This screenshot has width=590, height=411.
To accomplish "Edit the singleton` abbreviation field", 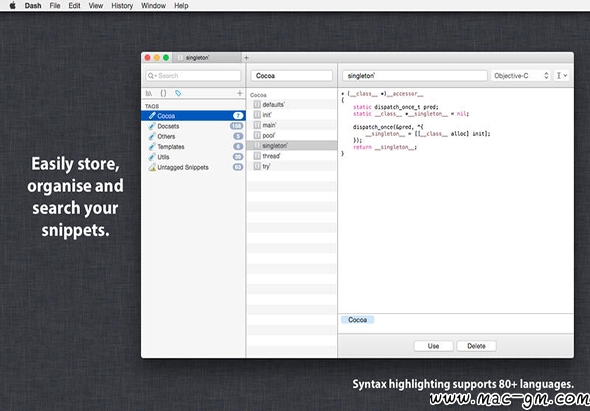I will click(x=415, y=76).
